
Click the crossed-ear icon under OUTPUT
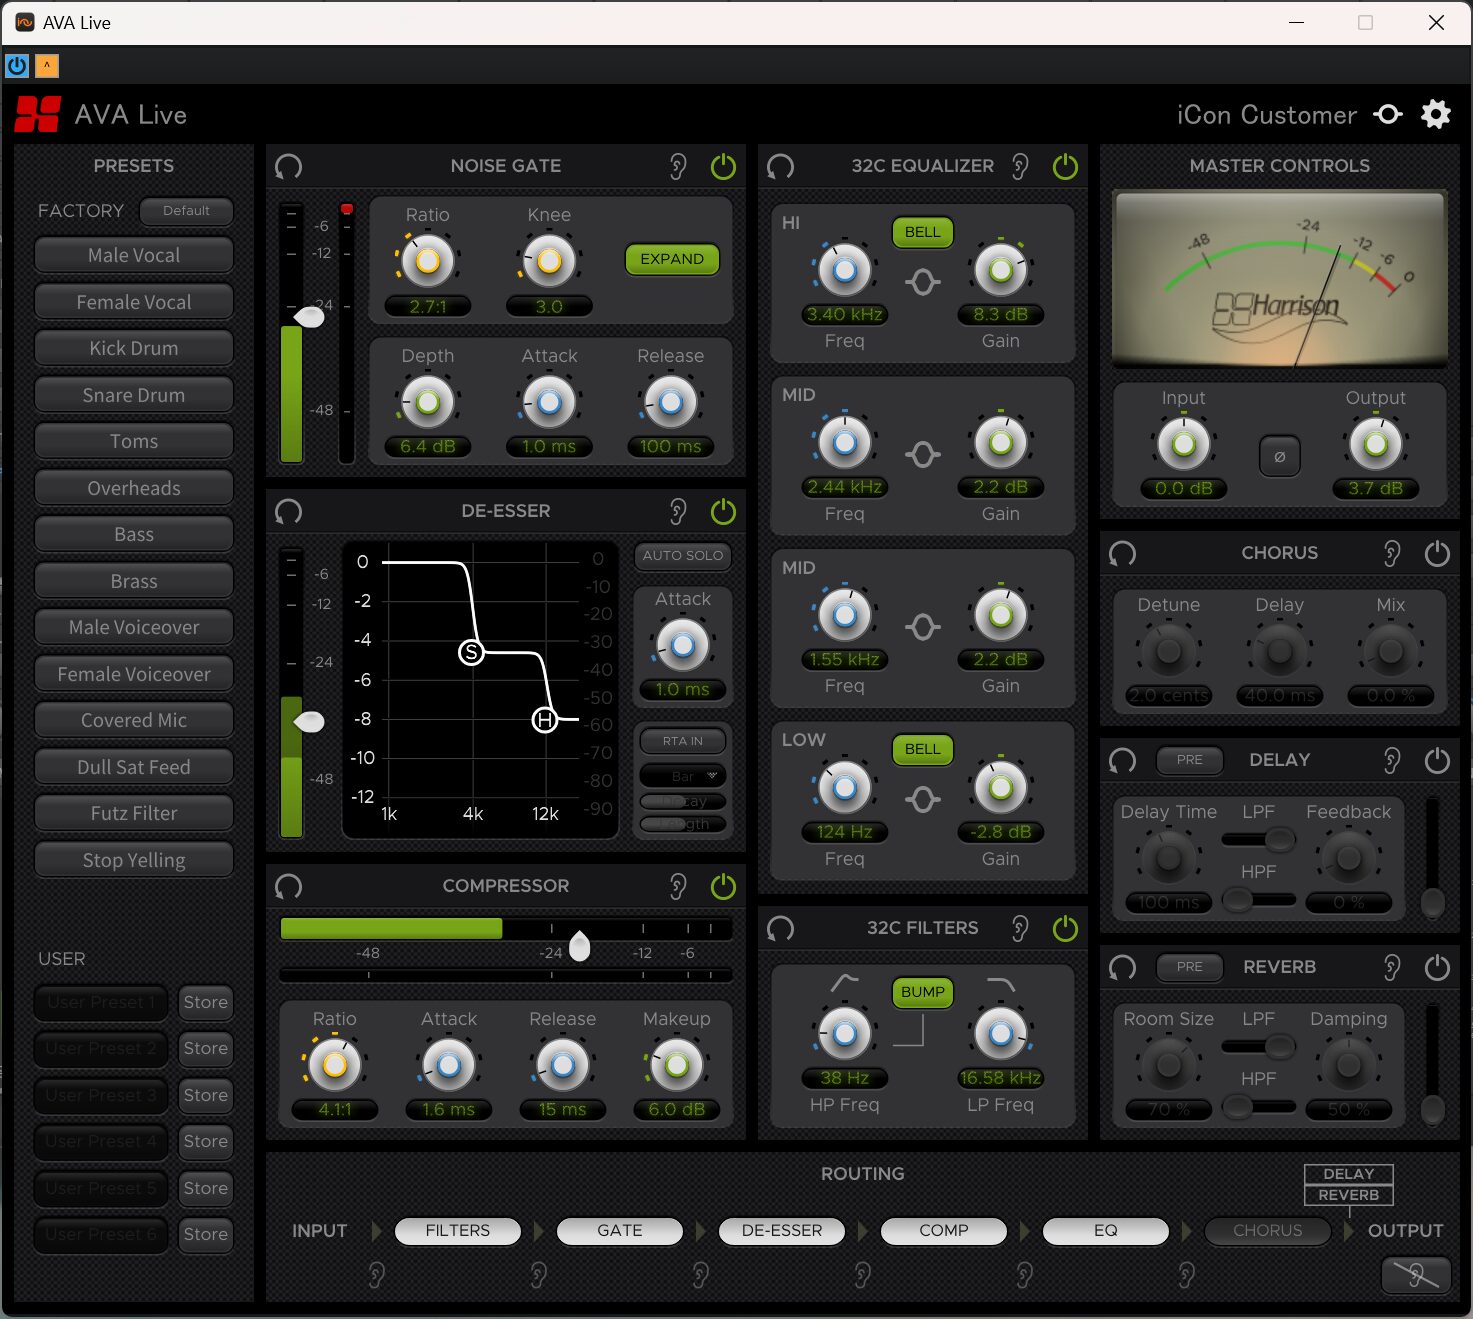click(x=1416, y=1274)
